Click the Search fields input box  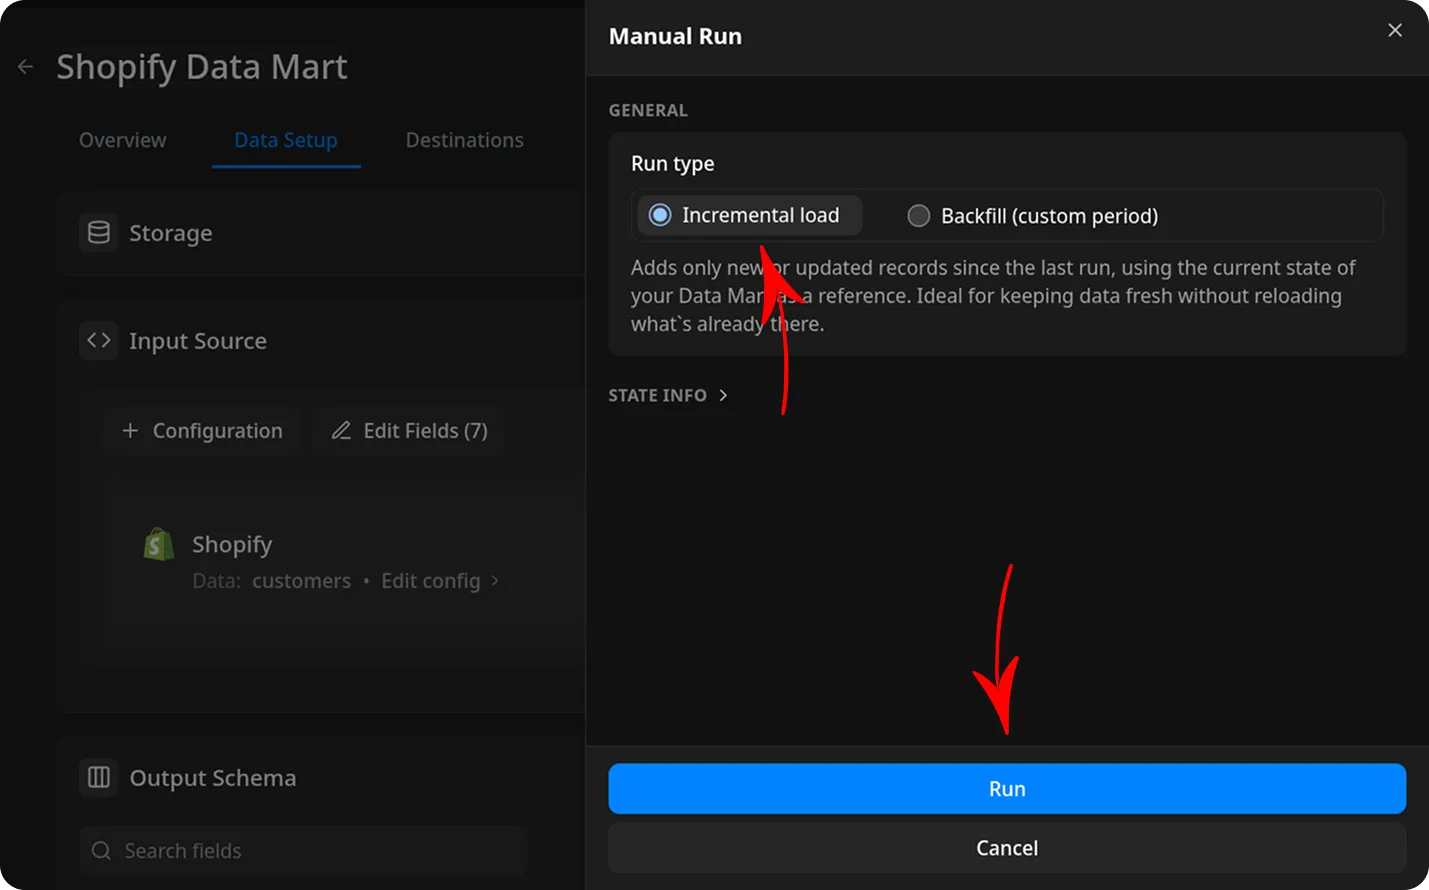(300, 850)
